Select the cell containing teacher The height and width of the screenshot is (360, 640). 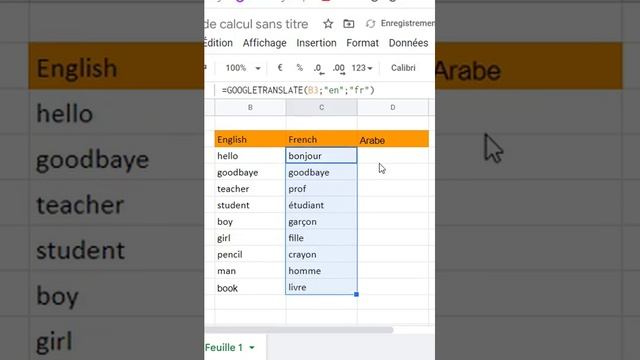(x=250, y=189)
